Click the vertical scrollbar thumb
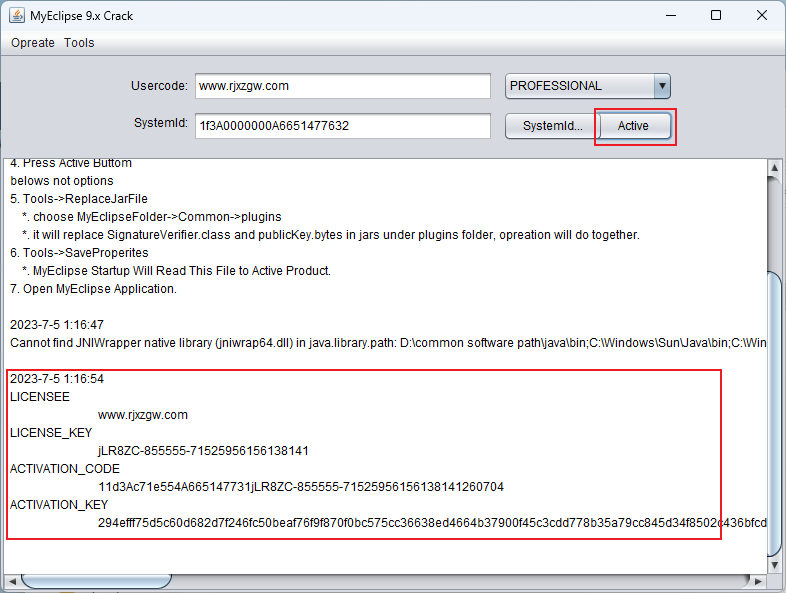This screenshot has height=593, width=786. pyautogui.click(x=774, y=414)
